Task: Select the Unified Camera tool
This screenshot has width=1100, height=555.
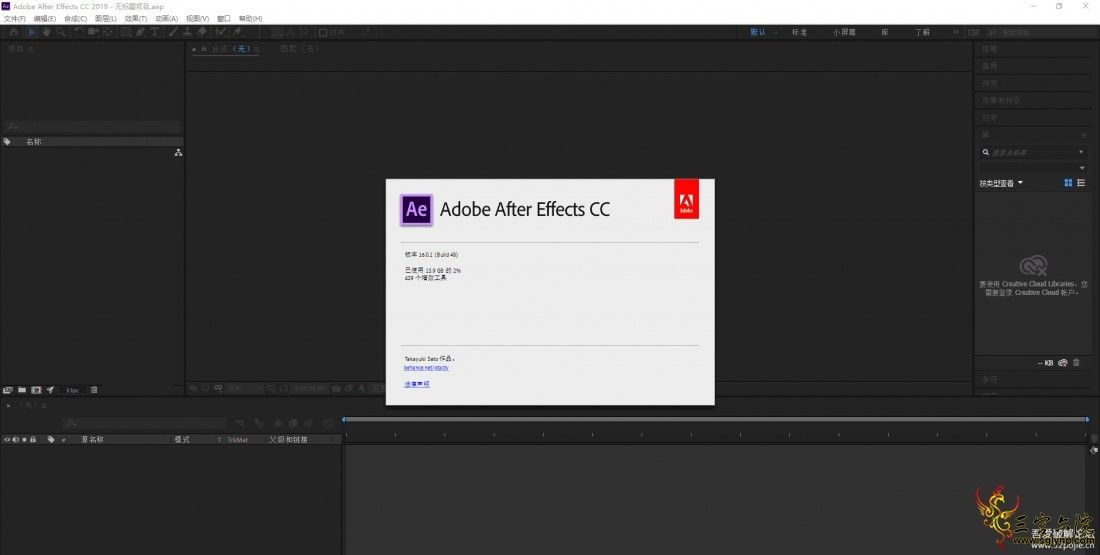Action: [93, 32]
